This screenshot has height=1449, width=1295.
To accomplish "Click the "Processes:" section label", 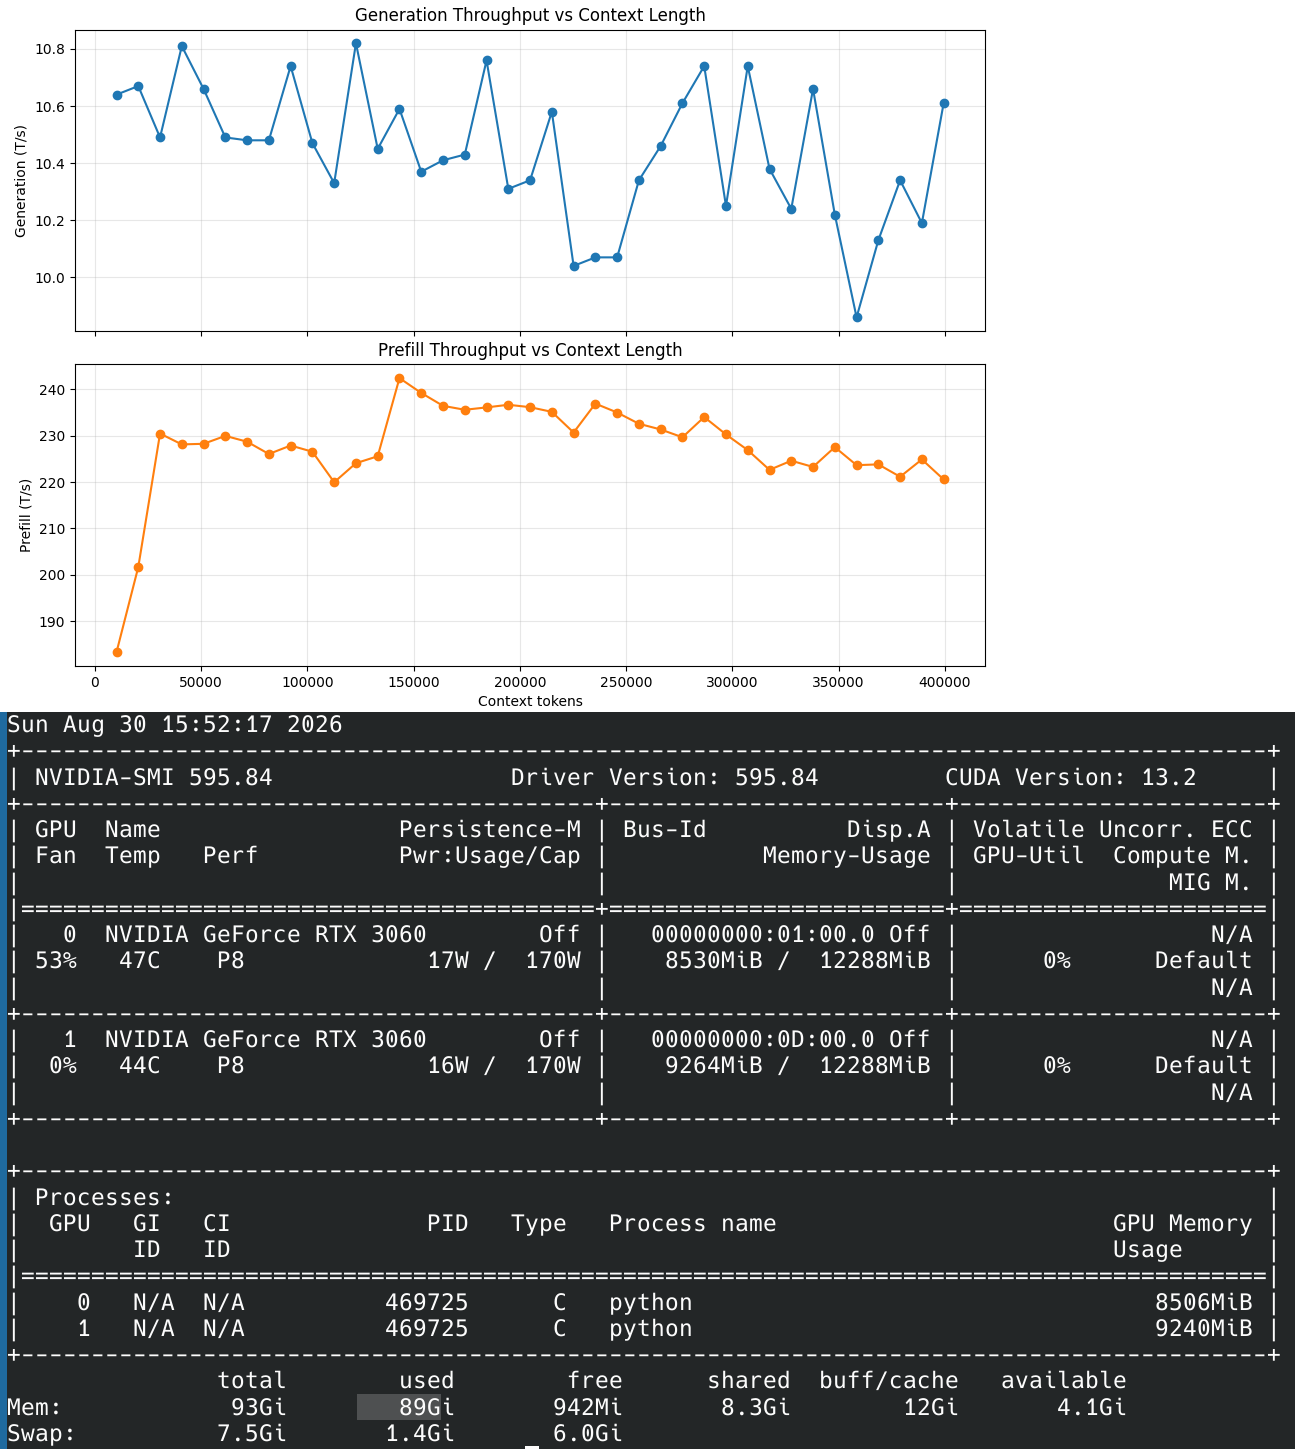I will tap(105, 1198).
